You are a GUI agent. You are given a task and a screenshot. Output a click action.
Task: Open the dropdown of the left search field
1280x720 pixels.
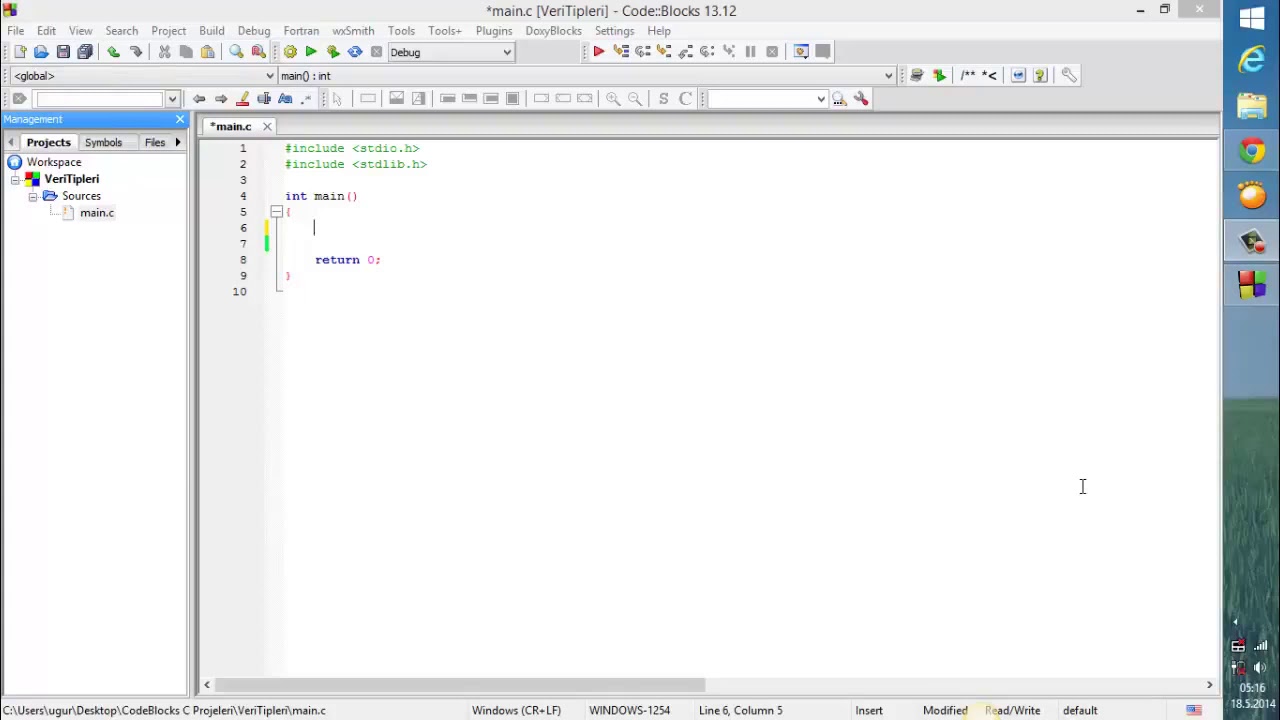[172, 99]
